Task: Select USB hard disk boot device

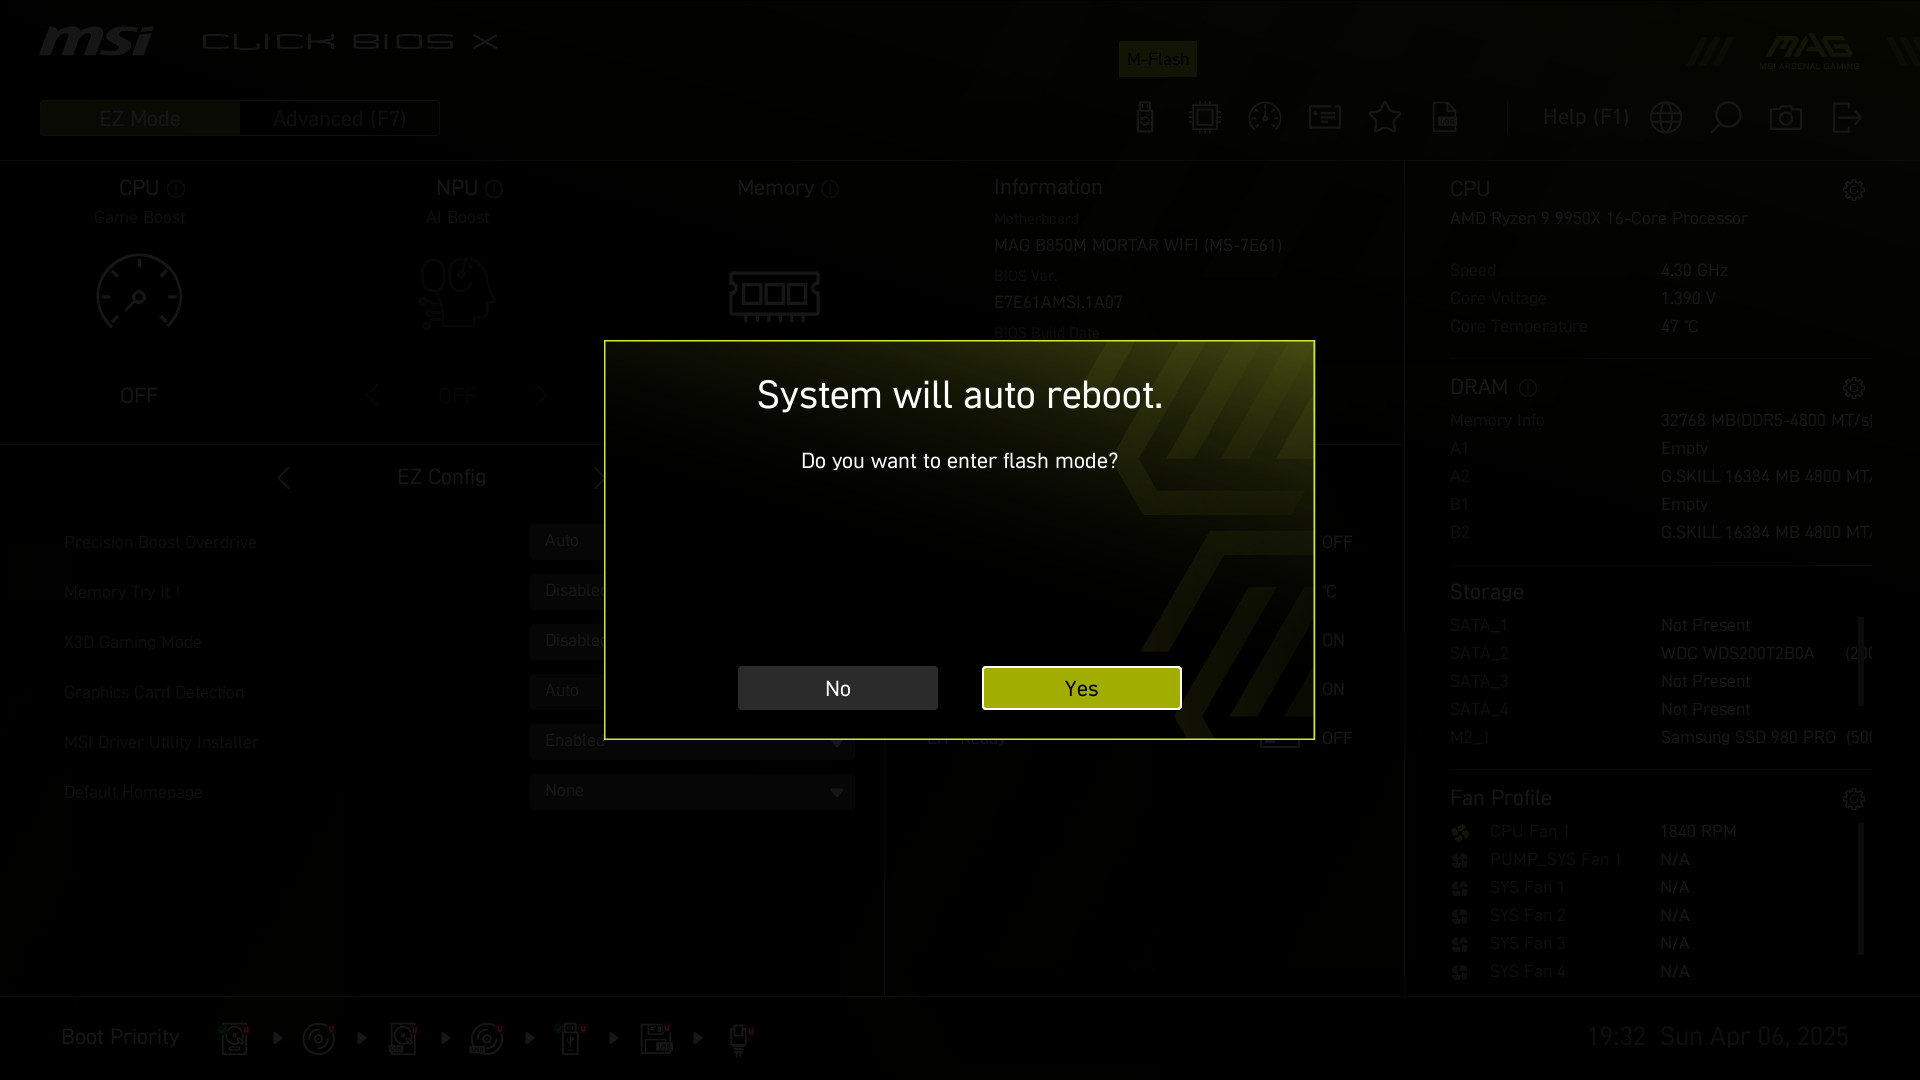Action: tap(403, 1038)
